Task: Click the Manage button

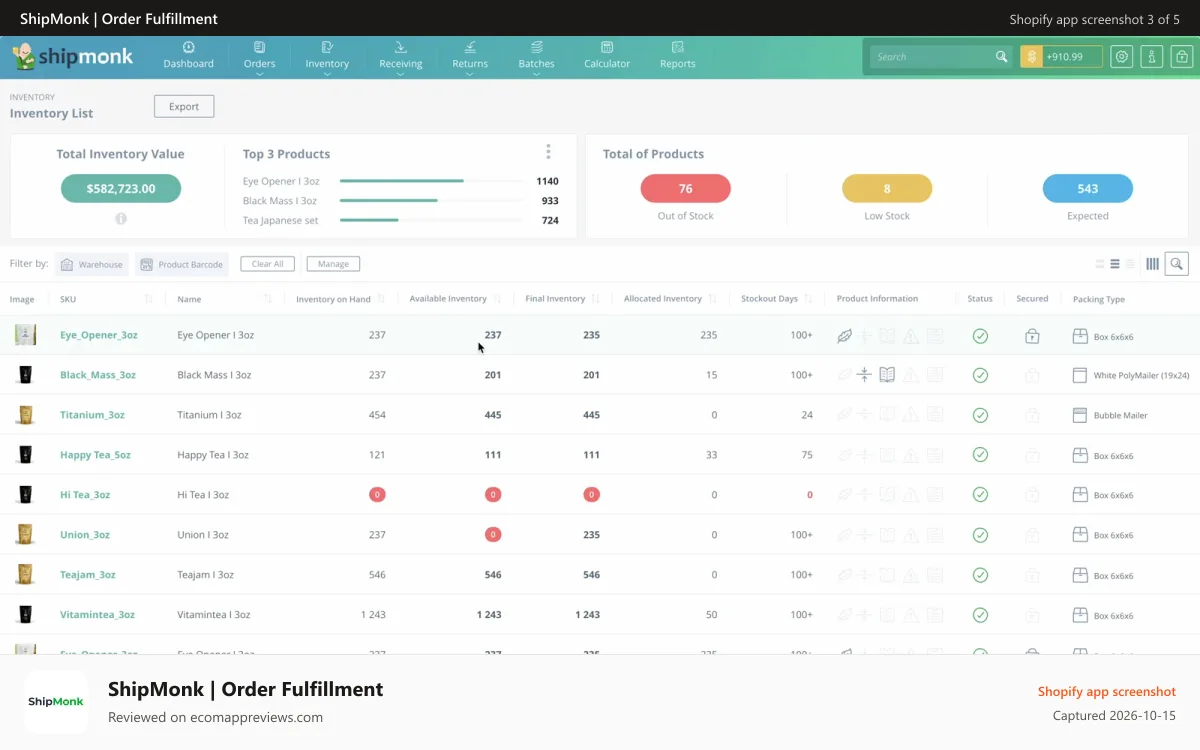Action: pyautogui.click(x=333, y=264)
